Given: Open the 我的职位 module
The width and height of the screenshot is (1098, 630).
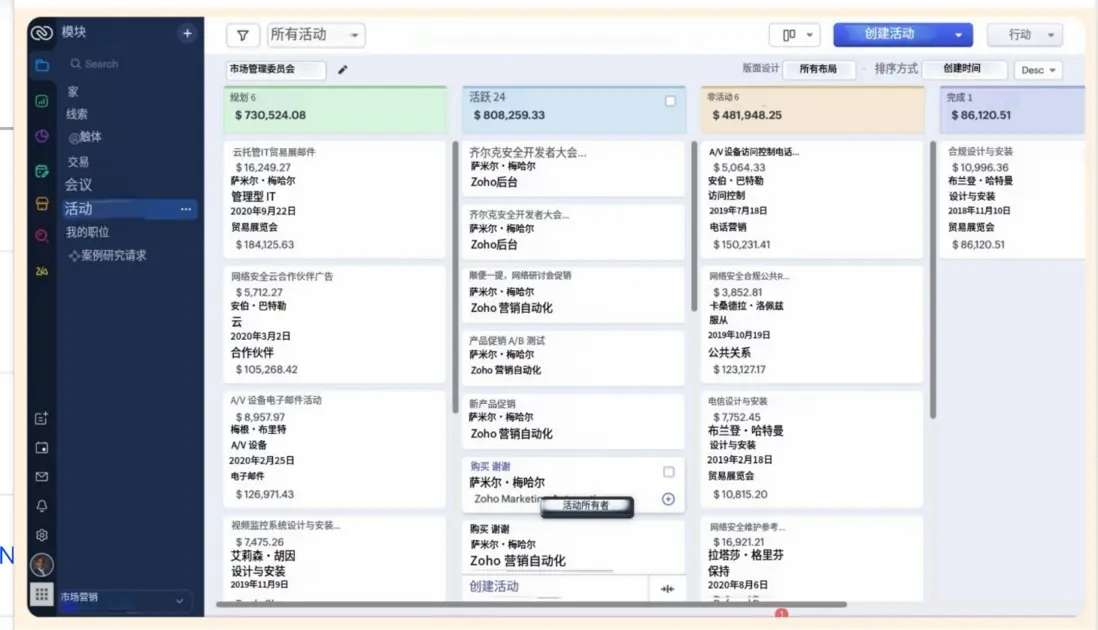Looking at the screenshot, I should pyautogui.click(x=88, y=232).
